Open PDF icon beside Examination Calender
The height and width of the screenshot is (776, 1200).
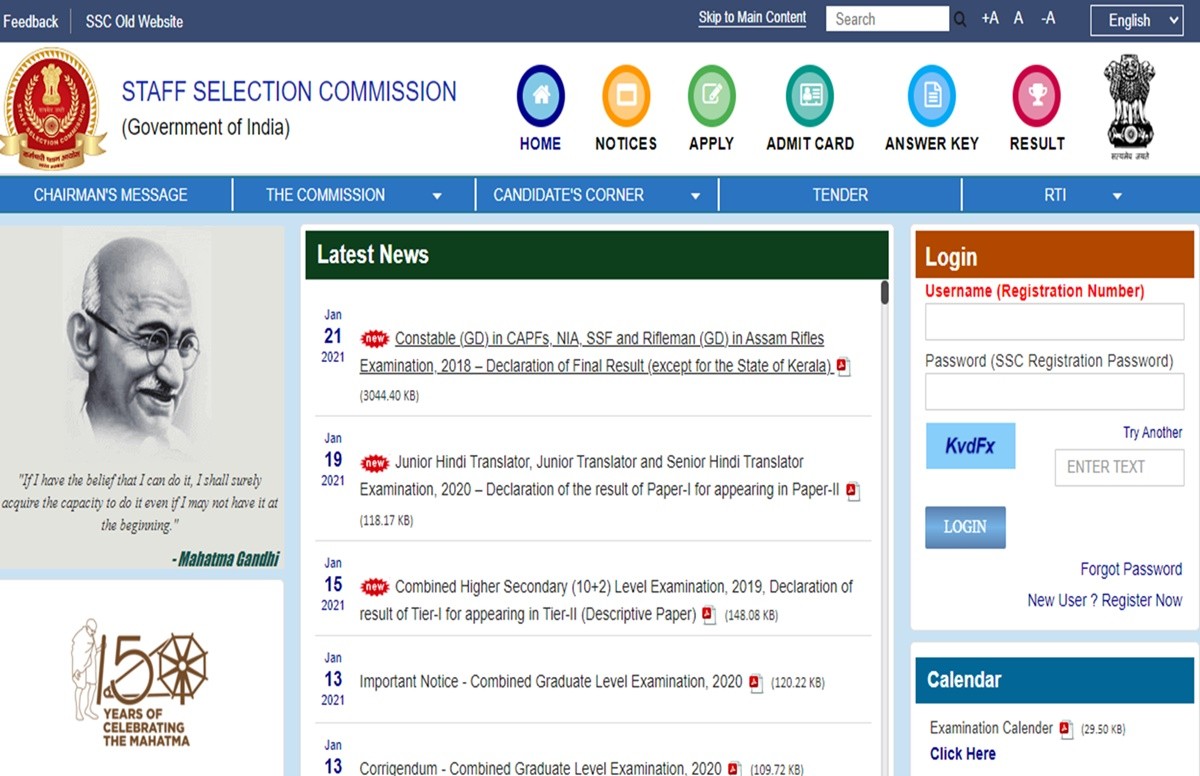point(1066,729)
